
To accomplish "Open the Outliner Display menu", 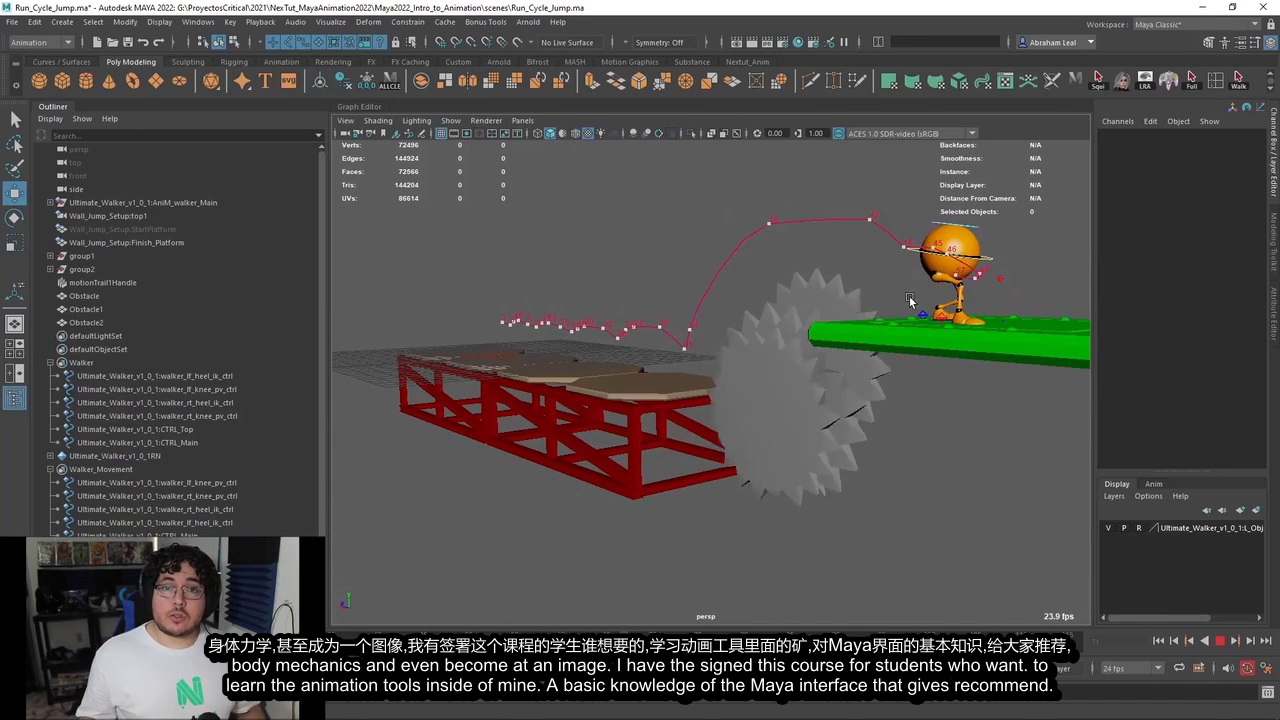I will point(50,119).
